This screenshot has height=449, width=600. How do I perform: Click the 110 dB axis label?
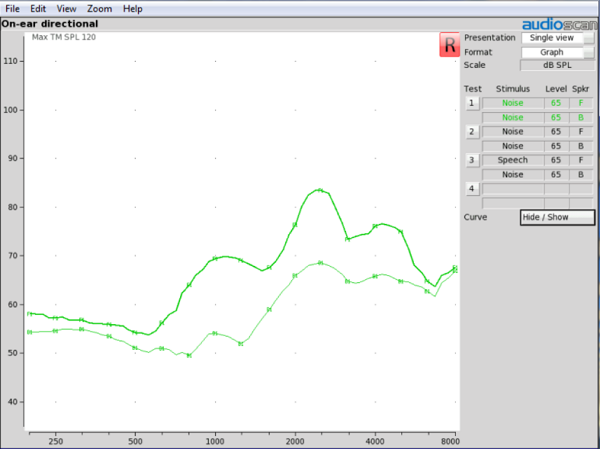coord(10,61)
